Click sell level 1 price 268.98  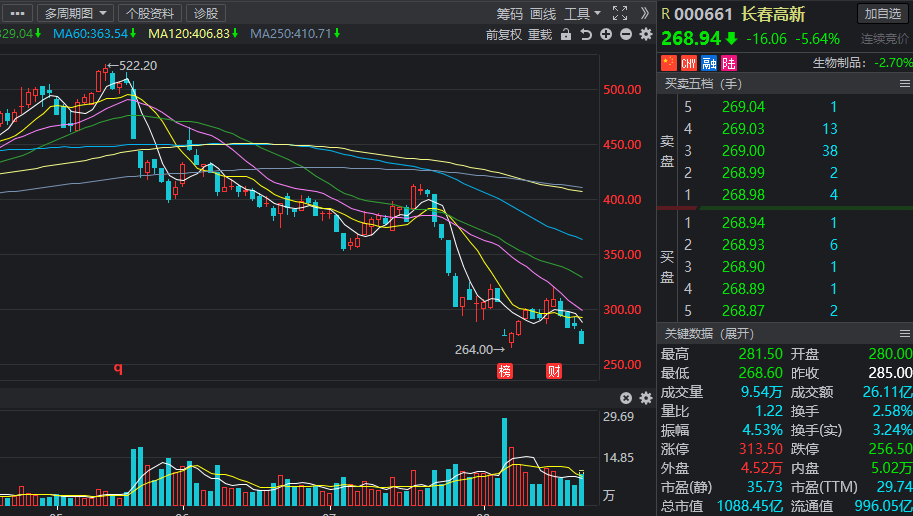(743, 195)
